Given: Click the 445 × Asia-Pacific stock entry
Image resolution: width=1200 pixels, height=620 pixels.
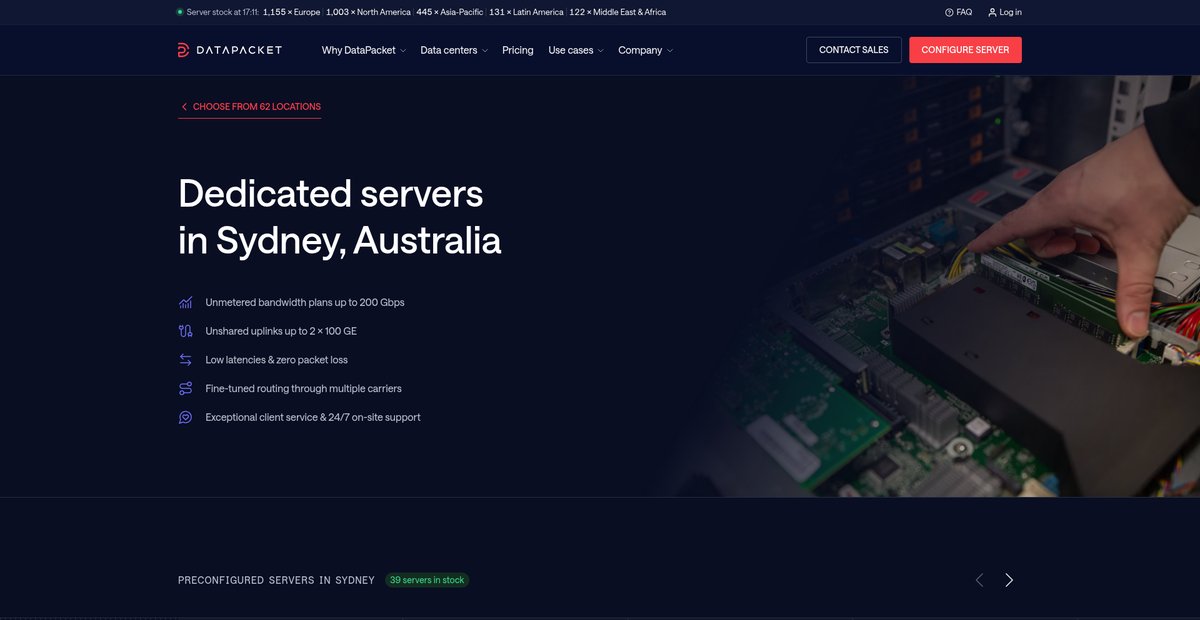Looking at the screenshot, I should pos(450,12).
